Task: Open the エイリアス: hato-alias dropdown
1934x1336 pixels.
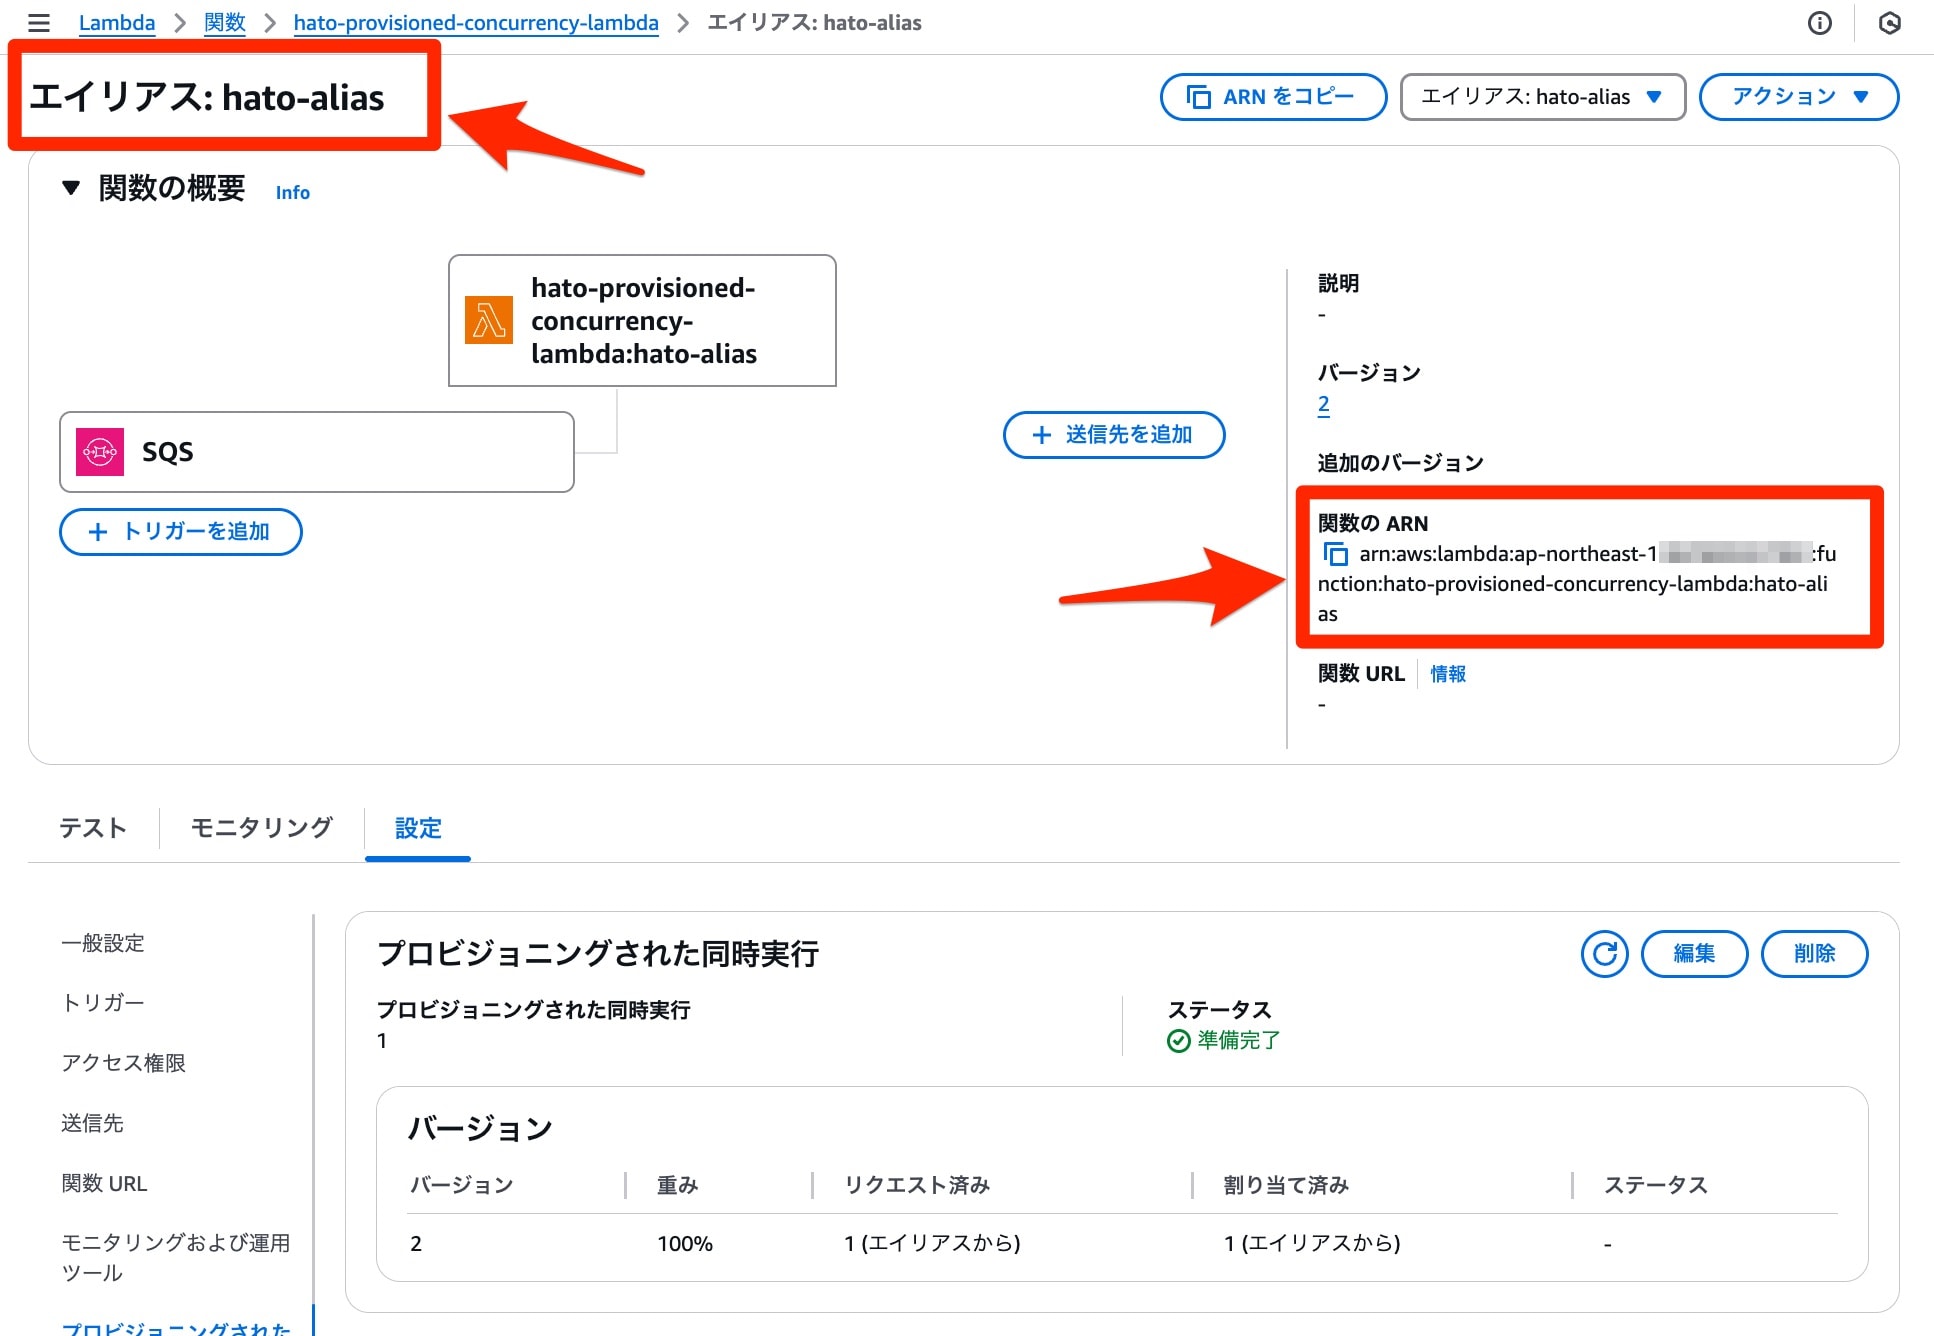Action: coord(1542,97)
